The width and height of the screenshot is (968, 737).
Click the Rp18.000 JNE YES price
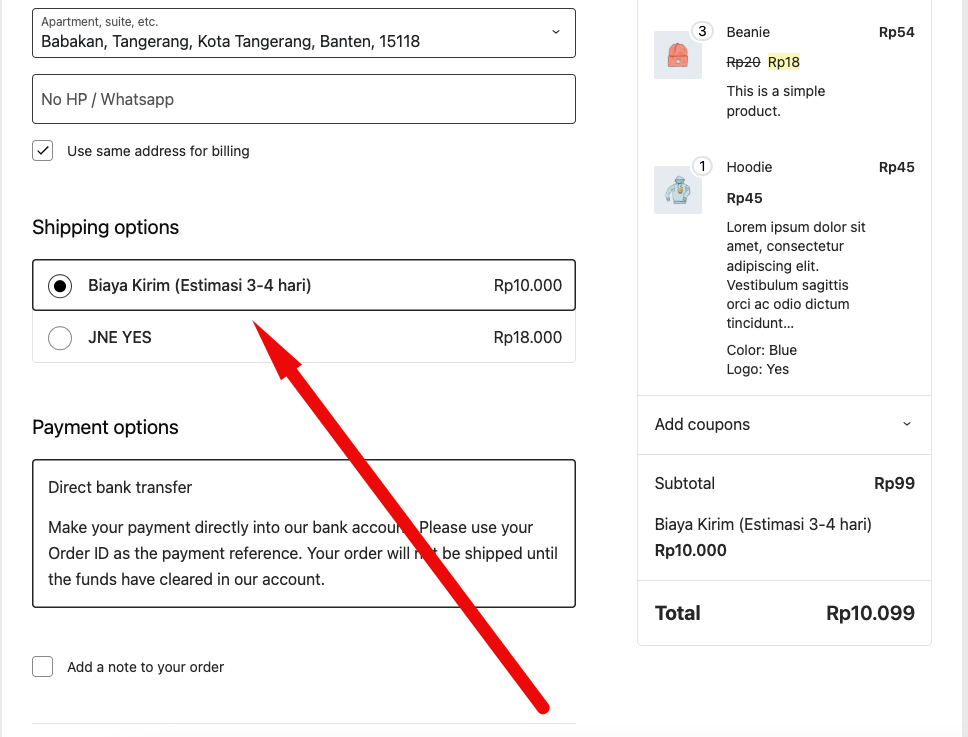click(x=527, y=338)
